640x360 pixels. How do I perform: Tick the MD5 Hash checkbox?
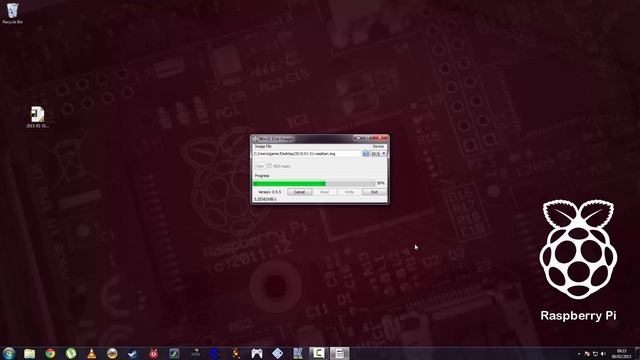pos(269,166)
